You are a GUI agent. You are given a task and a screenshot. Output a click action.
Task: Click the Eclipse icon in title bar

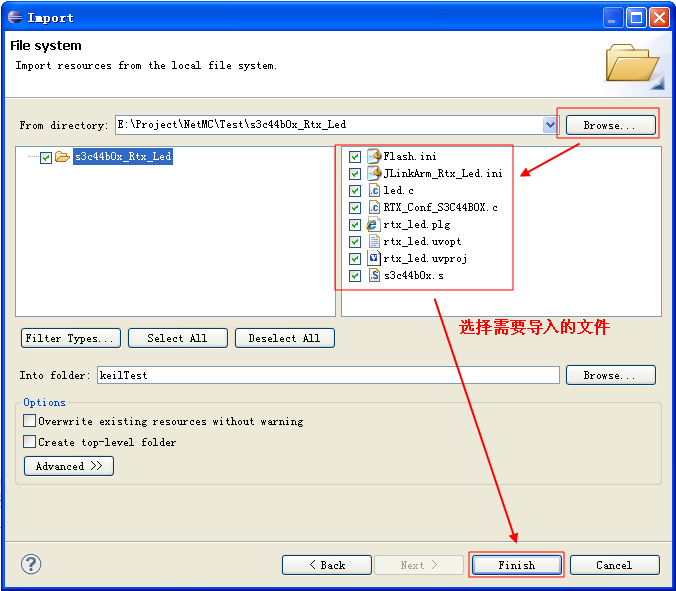(x=15, y=17)
